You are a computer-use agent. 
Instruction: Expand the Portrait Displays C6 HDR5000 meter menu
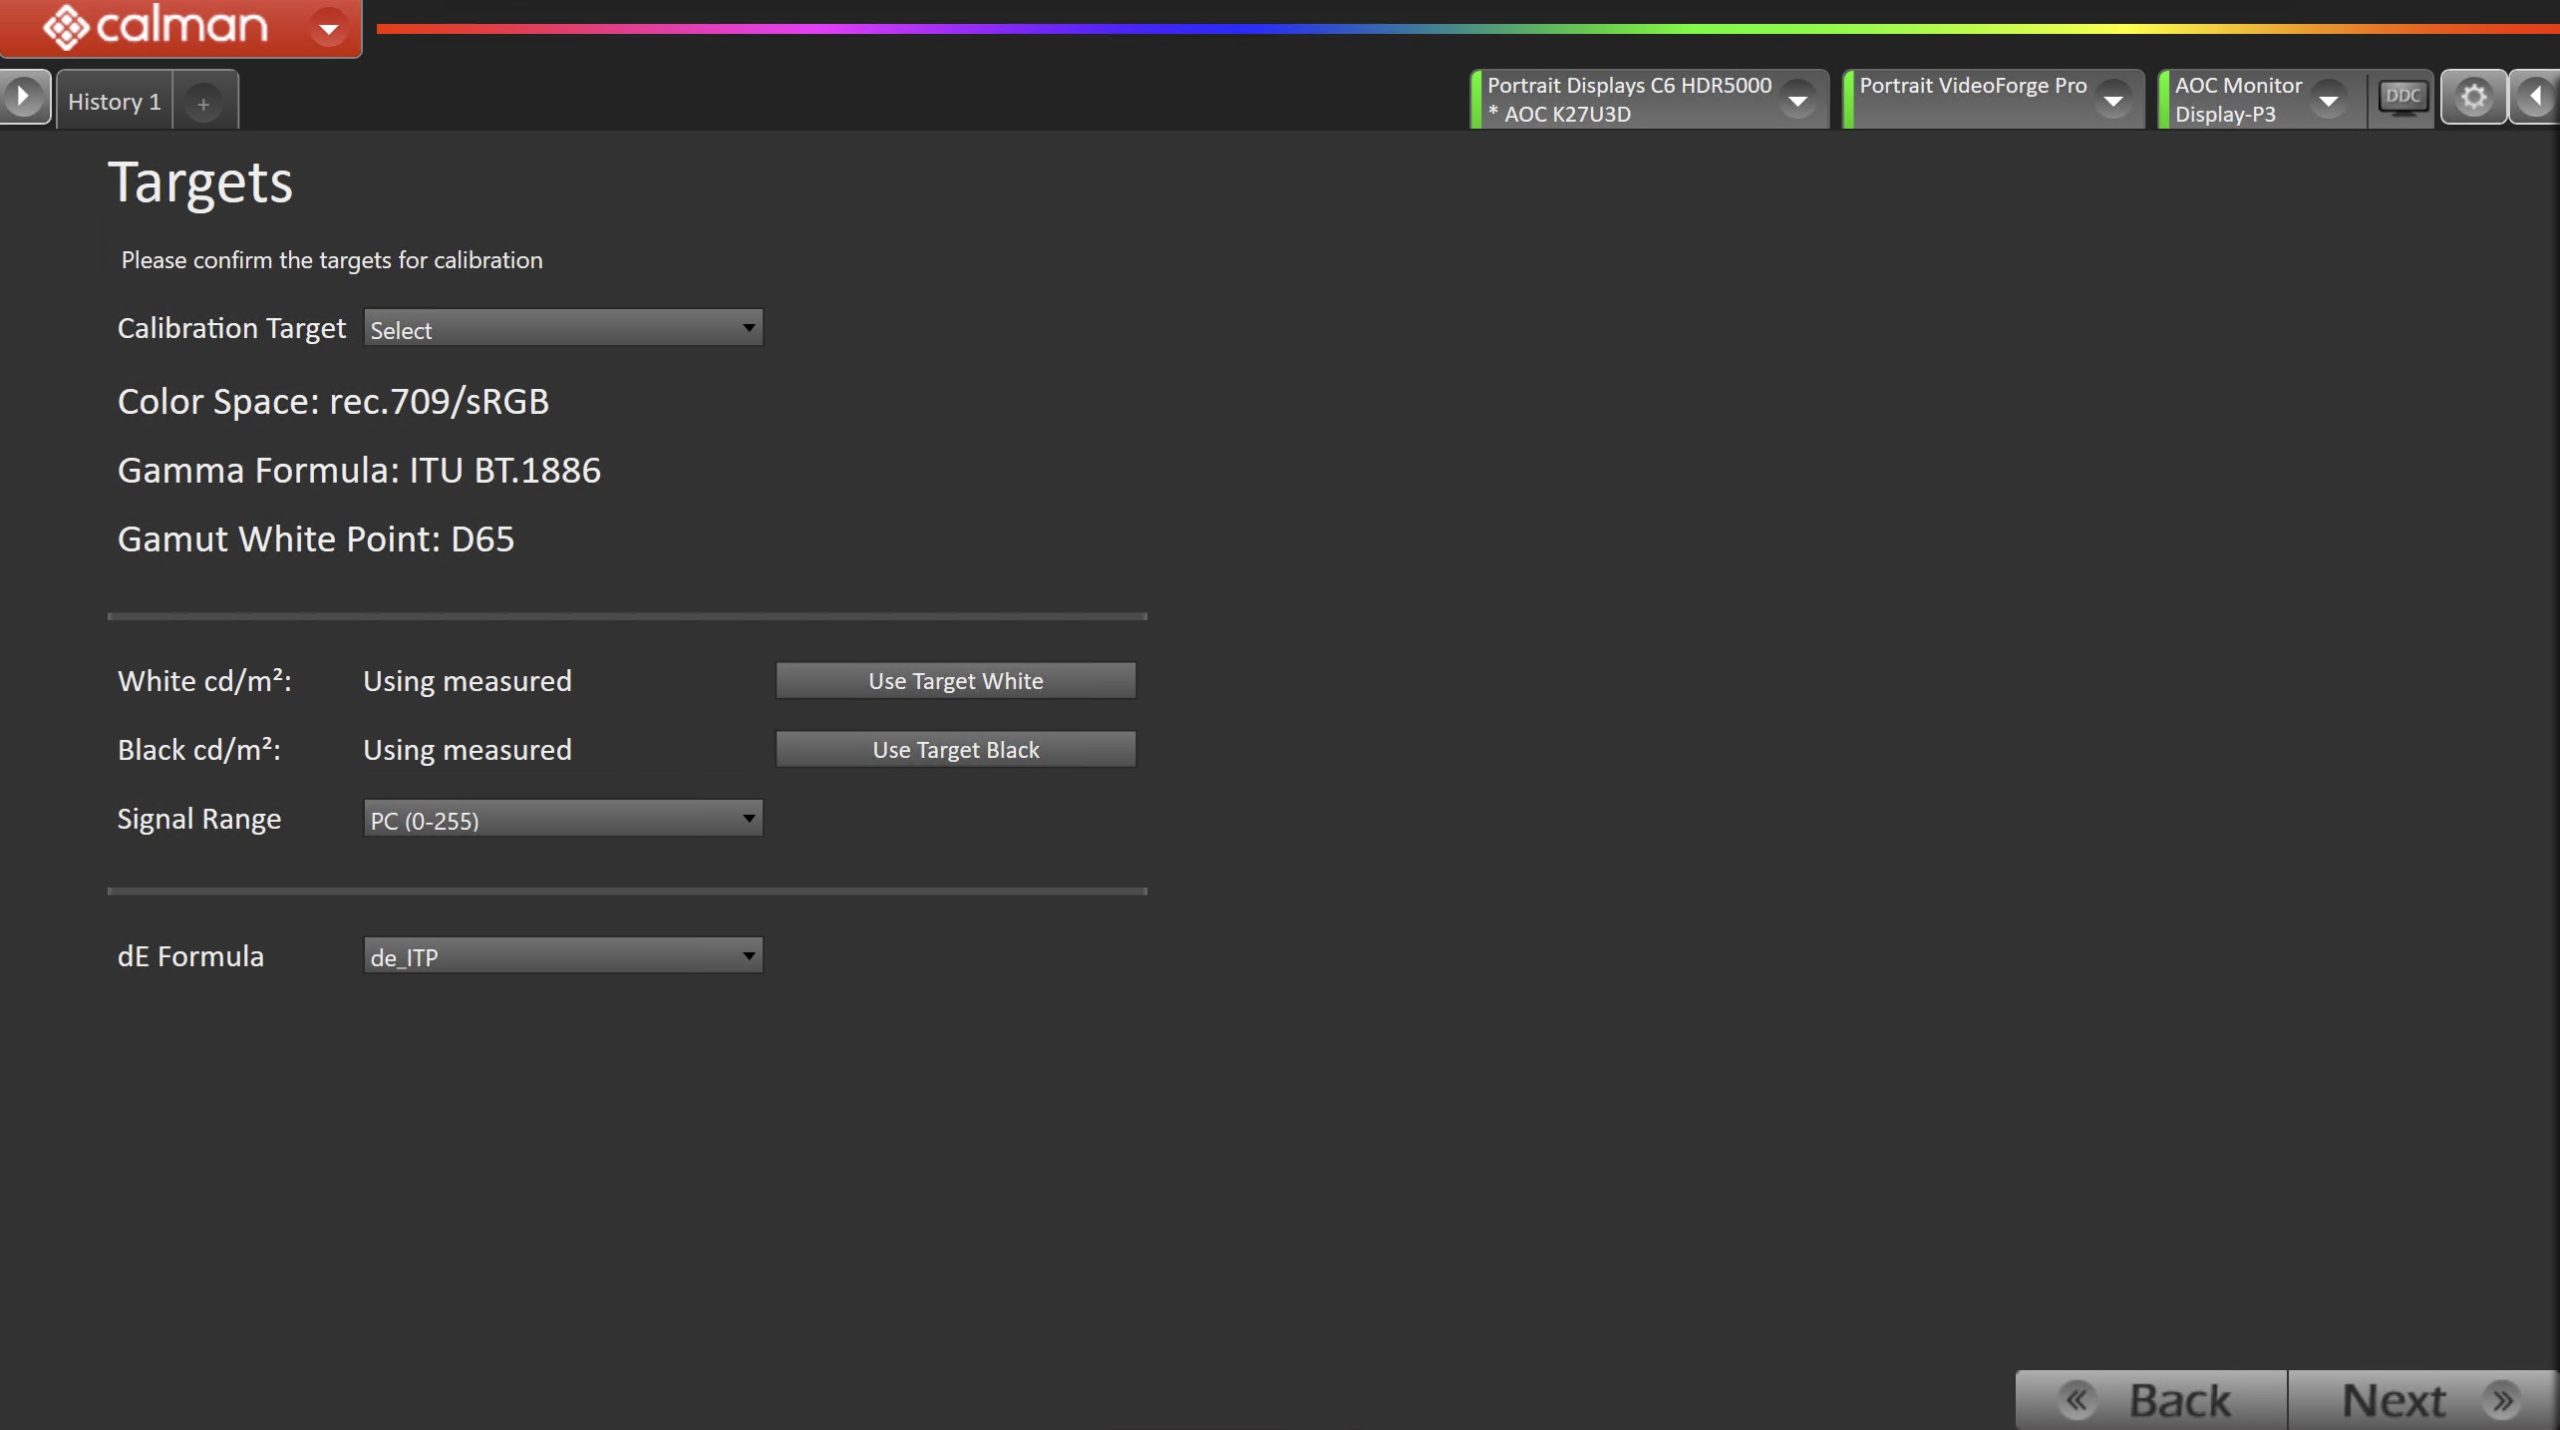(x=1797, y=100)
